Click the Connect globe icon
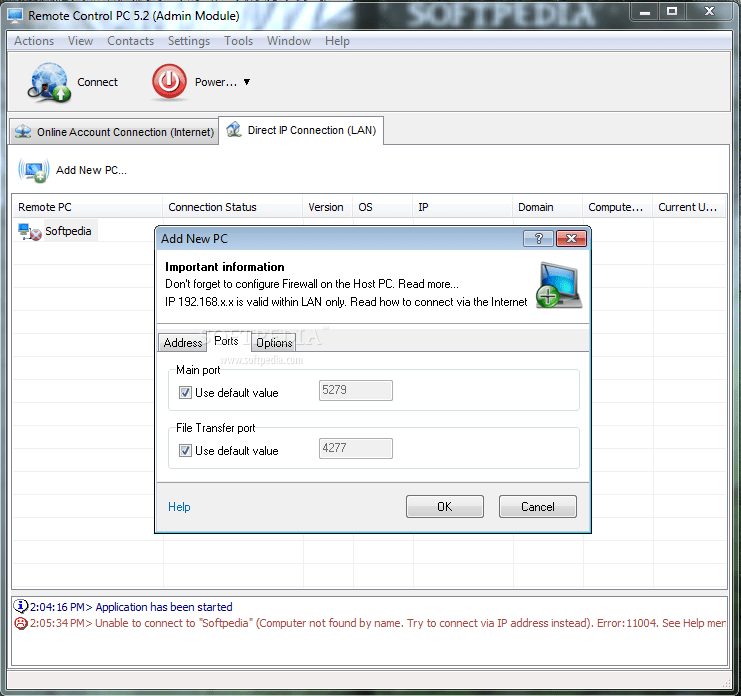The image size is (741, 696). (x=49, y=82)
